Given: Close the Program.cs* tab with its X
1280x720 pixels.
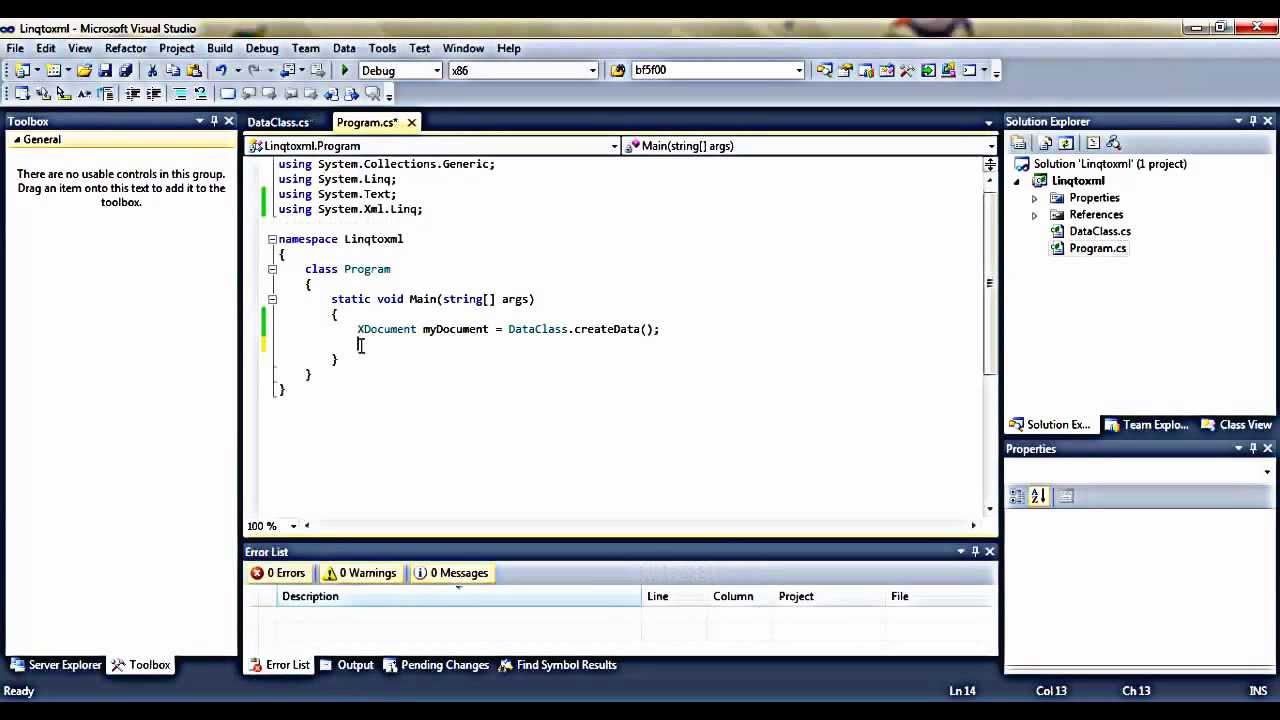Looking at the screenshot, I should pos(411,122).
